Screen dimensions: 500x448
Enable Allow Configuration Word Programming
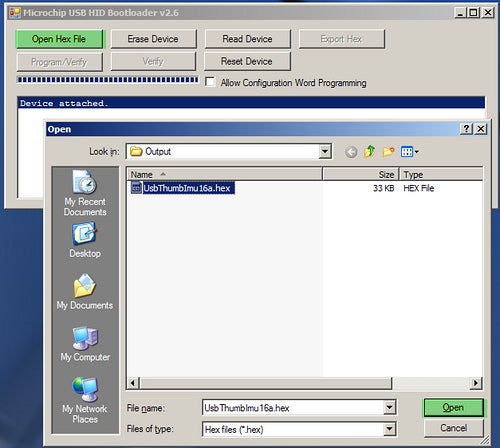tap(210, 82)
